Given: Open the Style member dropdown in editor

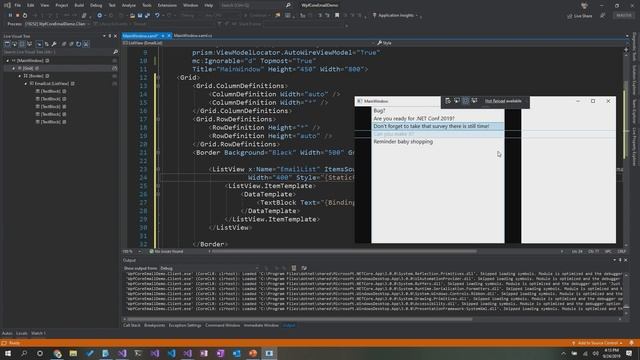Looking at the screenshot, I should pos(500,43).
